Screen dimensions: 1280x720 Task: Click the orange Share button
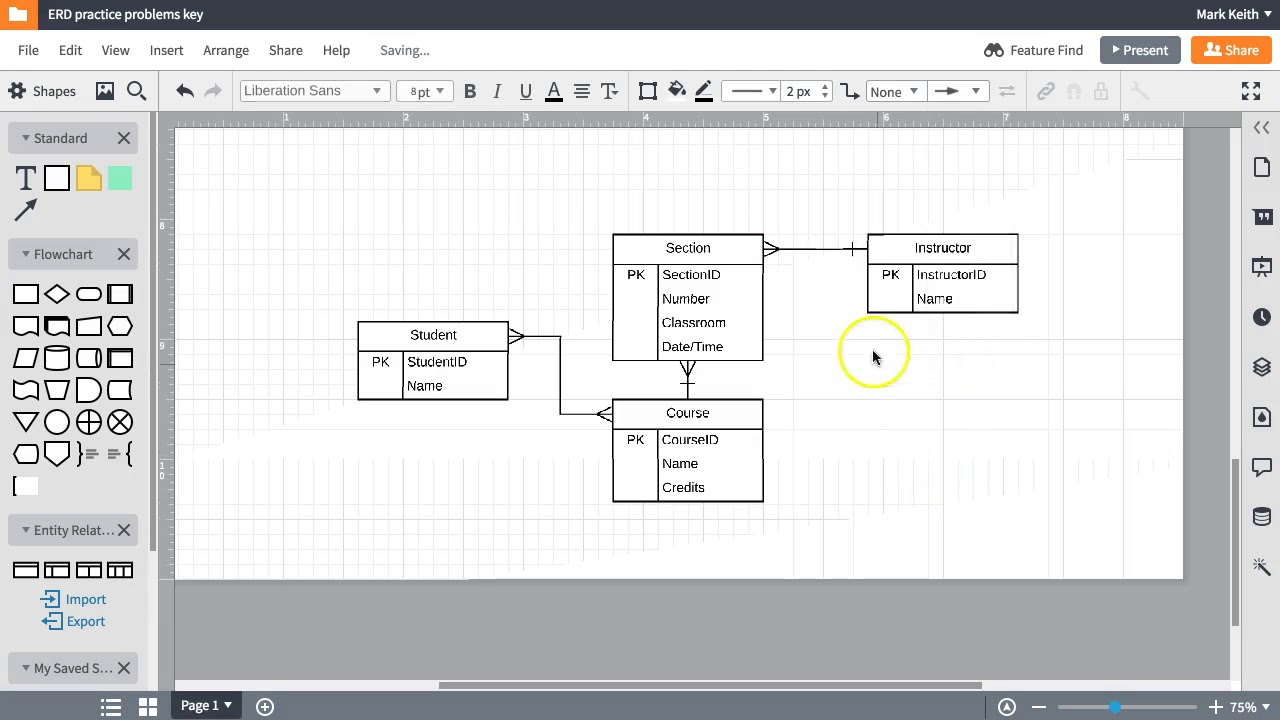(x=1231, y=50)
